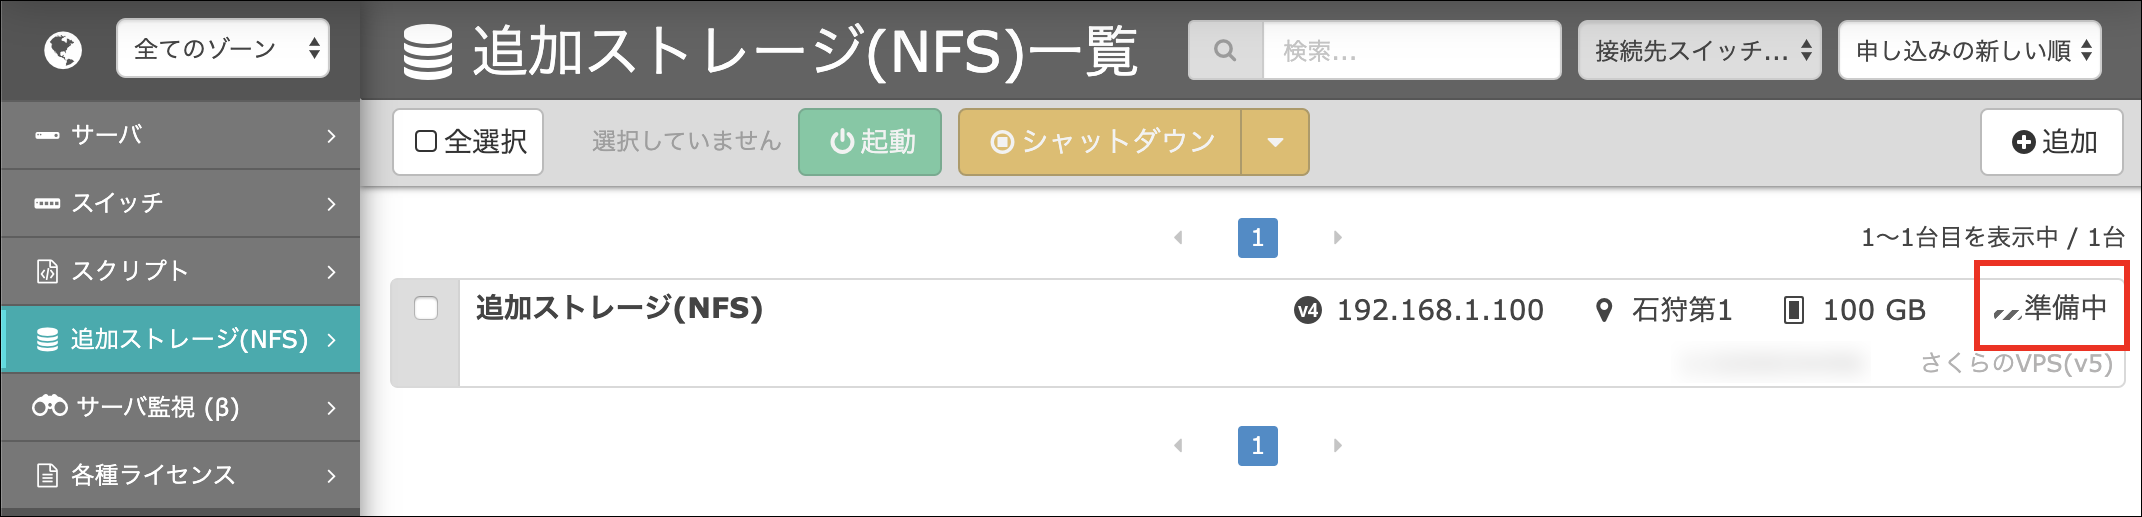Click the IPv4 badge icon beside 192.168.1.100

click(1307, 311)
